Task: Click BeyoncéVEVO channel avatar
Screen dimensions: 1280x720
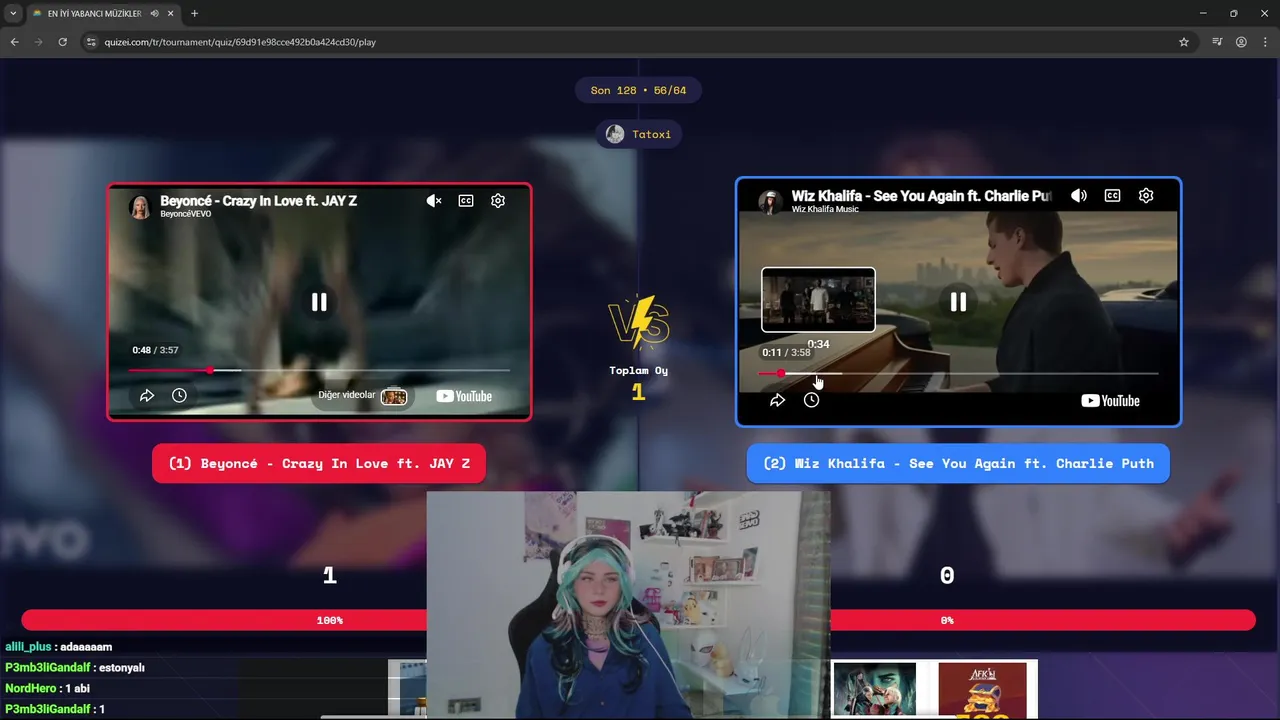Action: pyautogui.click(x=140, y=206)
